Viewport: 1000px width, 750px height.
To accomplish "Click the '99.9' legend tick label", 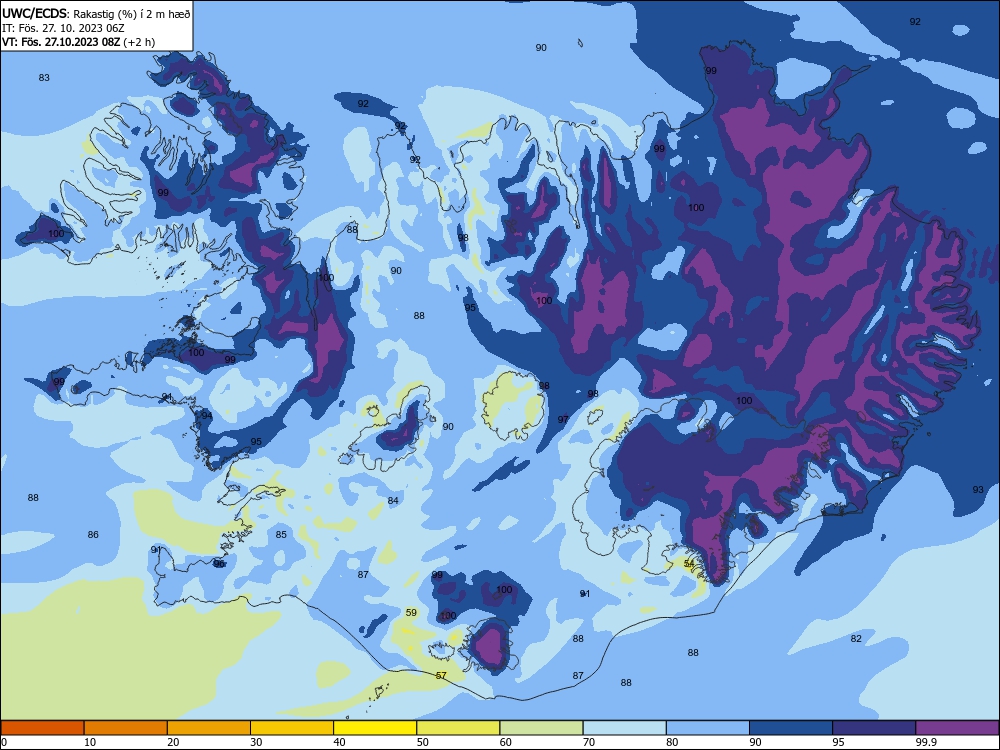I will coord(927,742).
